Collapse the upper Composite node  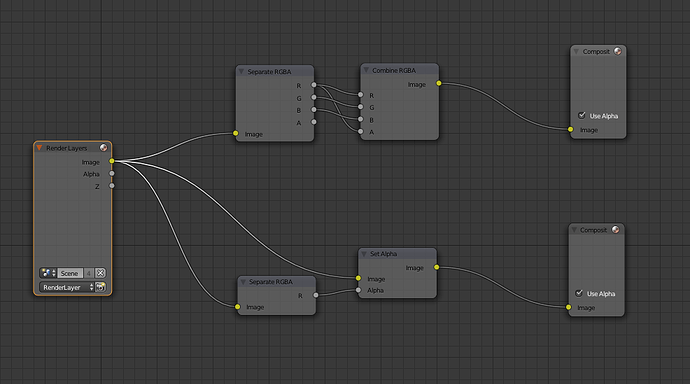[x=576, y=51]
